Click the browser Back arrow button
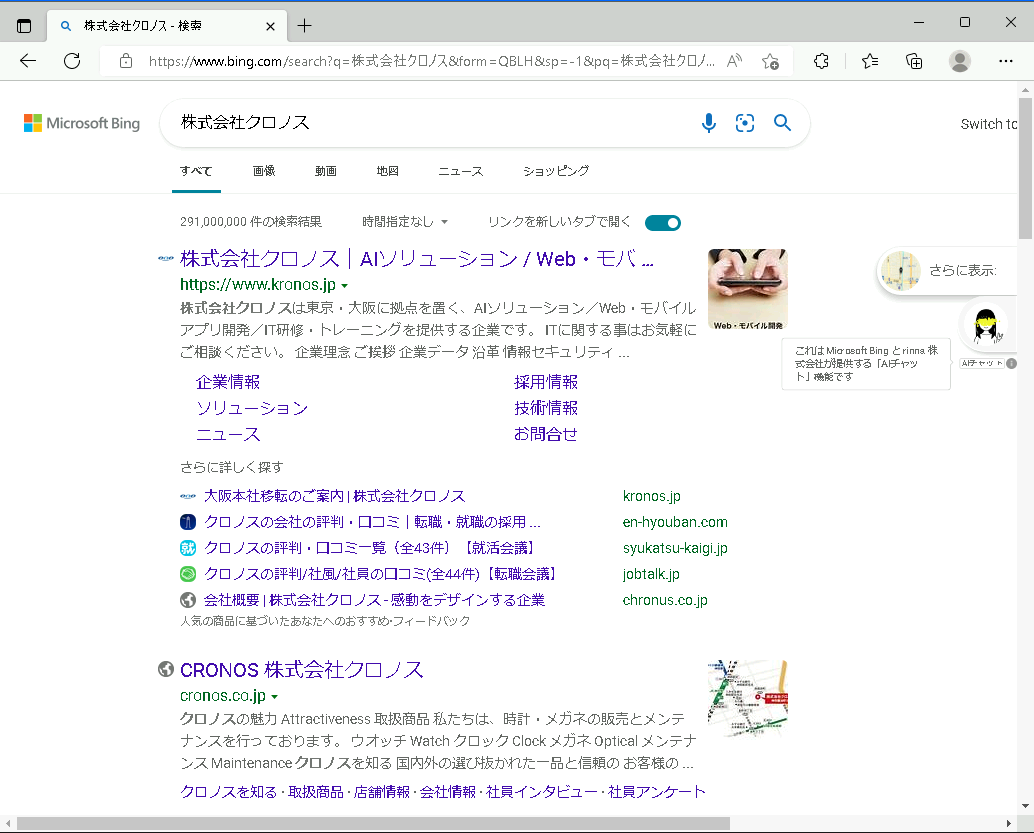The height and width of the screenshot is (833, 1034). pos(28,61)
